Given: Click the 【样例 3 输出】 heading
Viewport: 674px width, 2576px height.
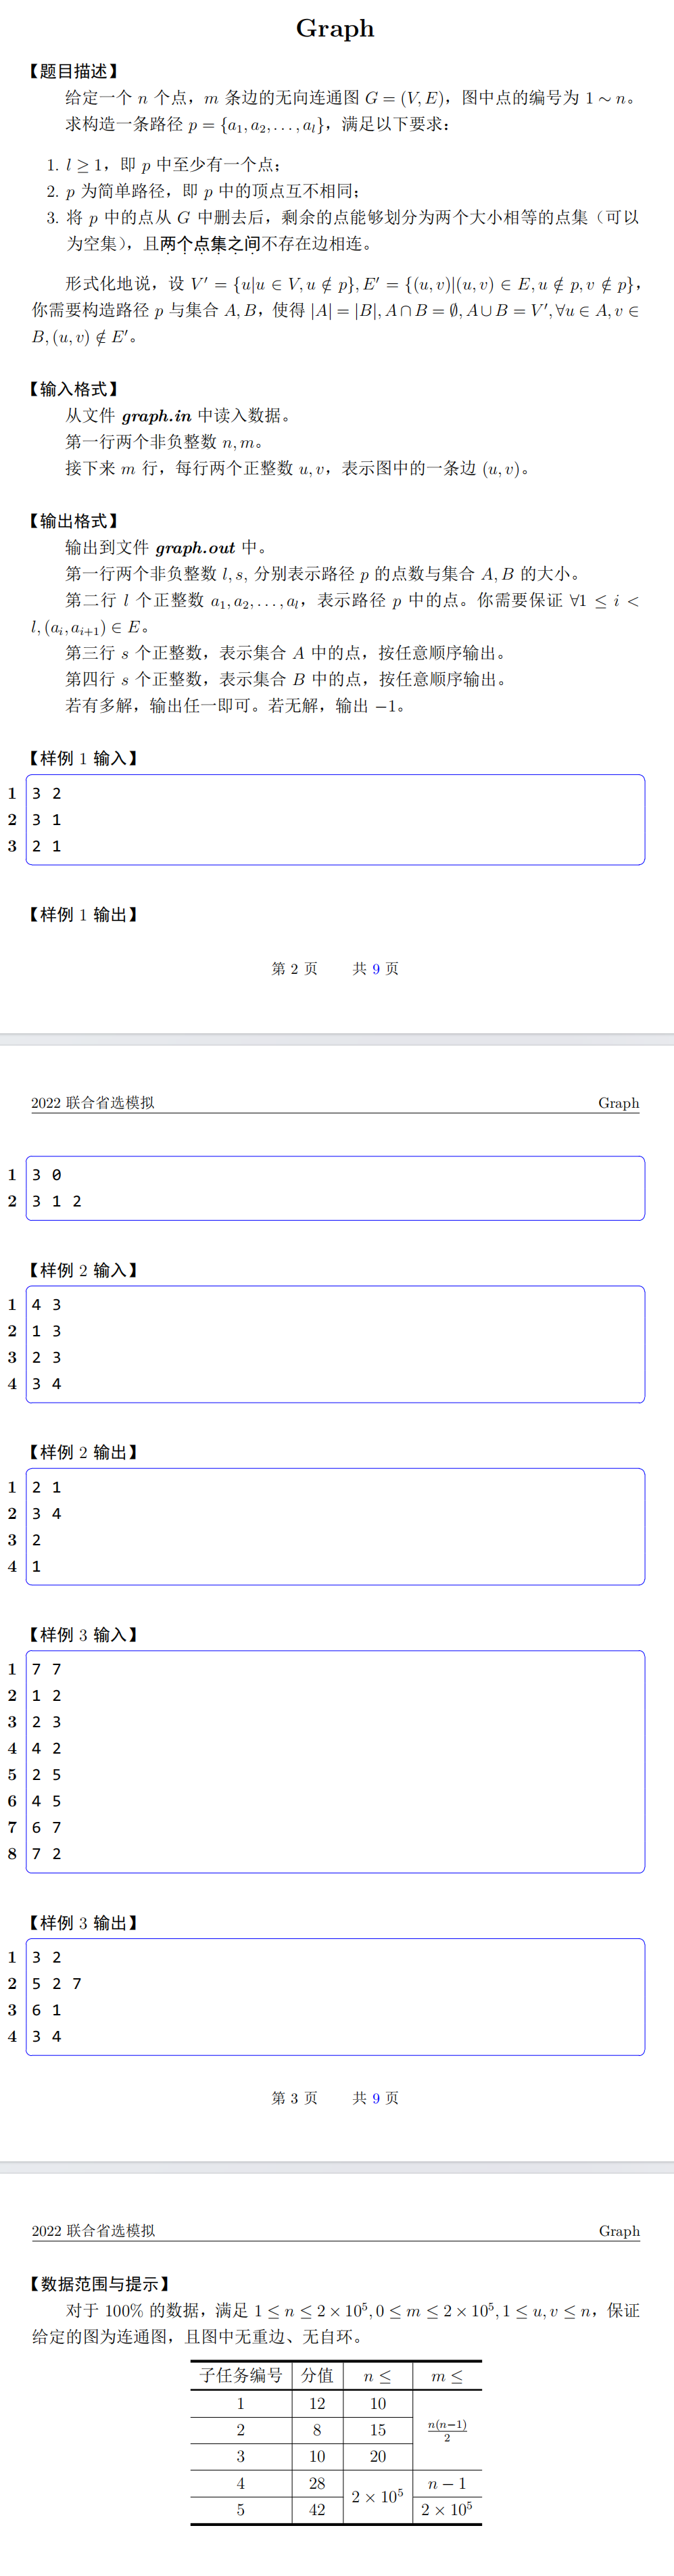Looking at the screenshot, I should (84, 1922).
